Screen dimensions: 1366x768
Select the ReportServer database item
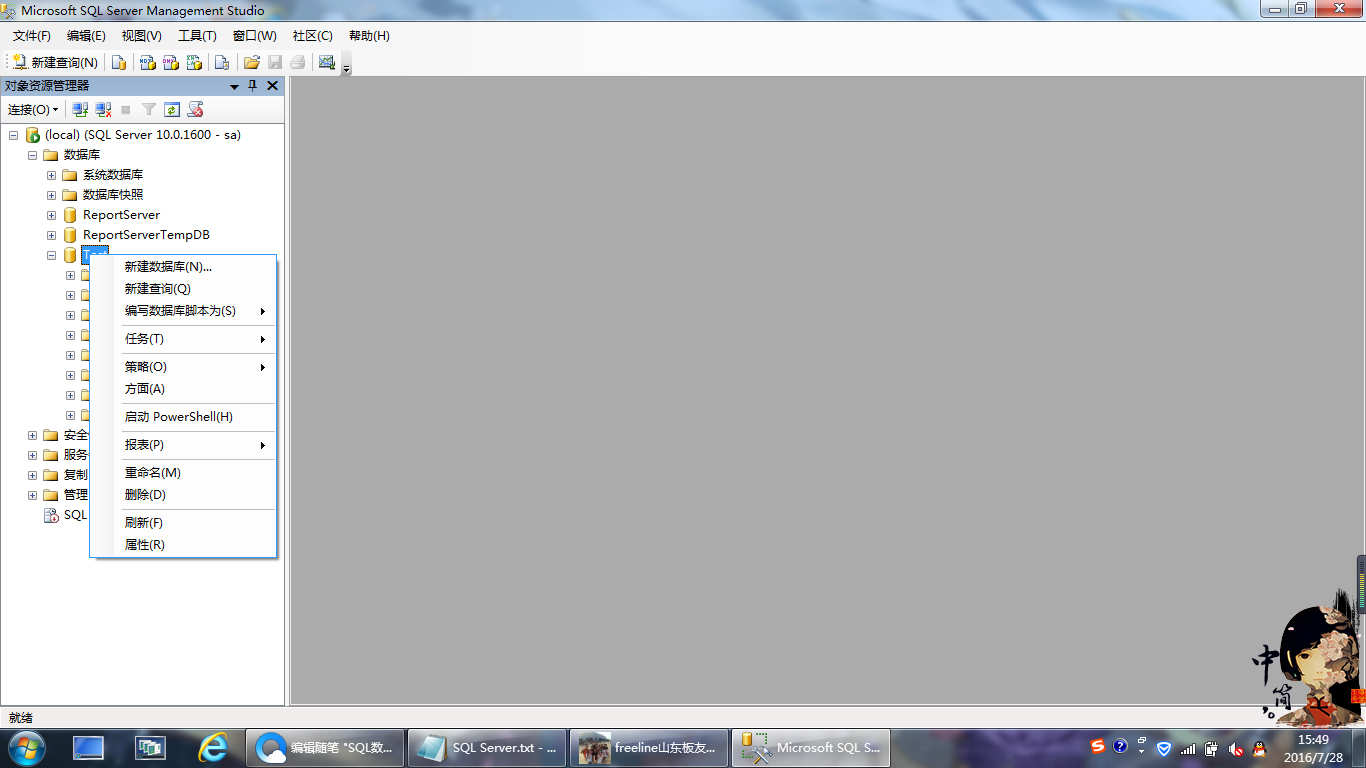(121, 215)
